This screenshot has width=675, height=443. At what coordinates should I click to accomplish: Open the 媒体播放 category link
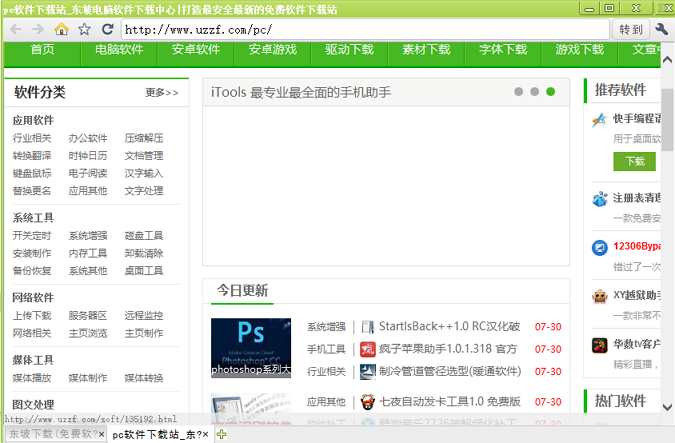[x=32, y=378]
